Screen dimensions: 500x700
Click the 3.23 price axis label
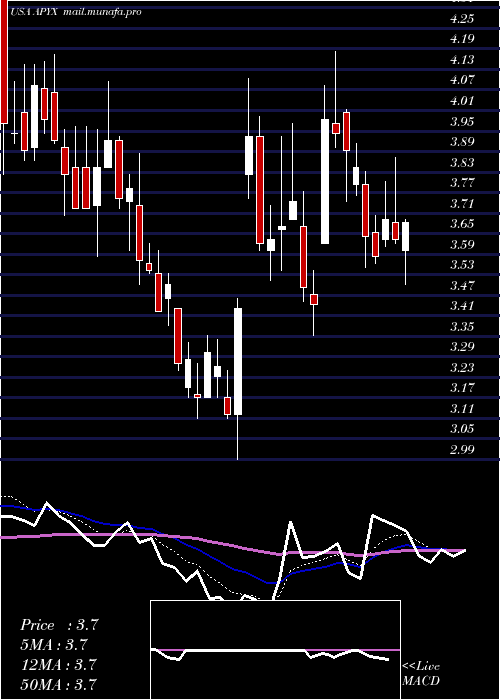[462, 367]
